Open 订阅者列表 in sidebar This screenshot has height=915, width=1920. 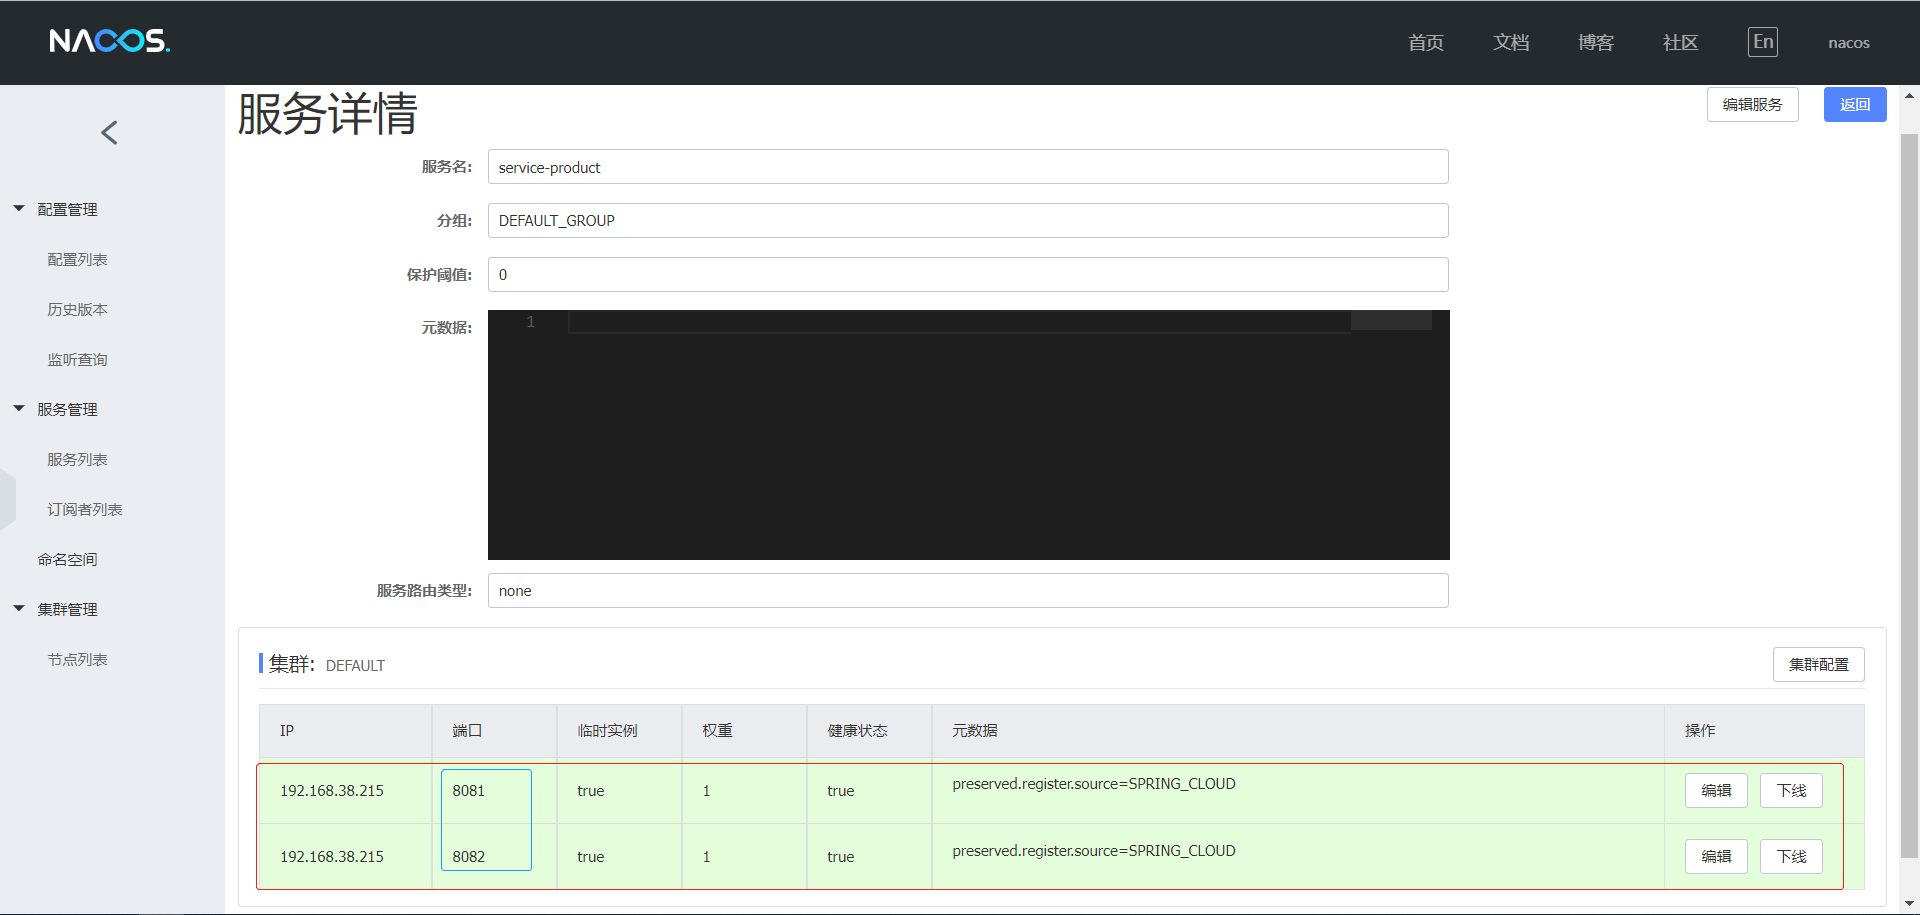pos(85,509)
